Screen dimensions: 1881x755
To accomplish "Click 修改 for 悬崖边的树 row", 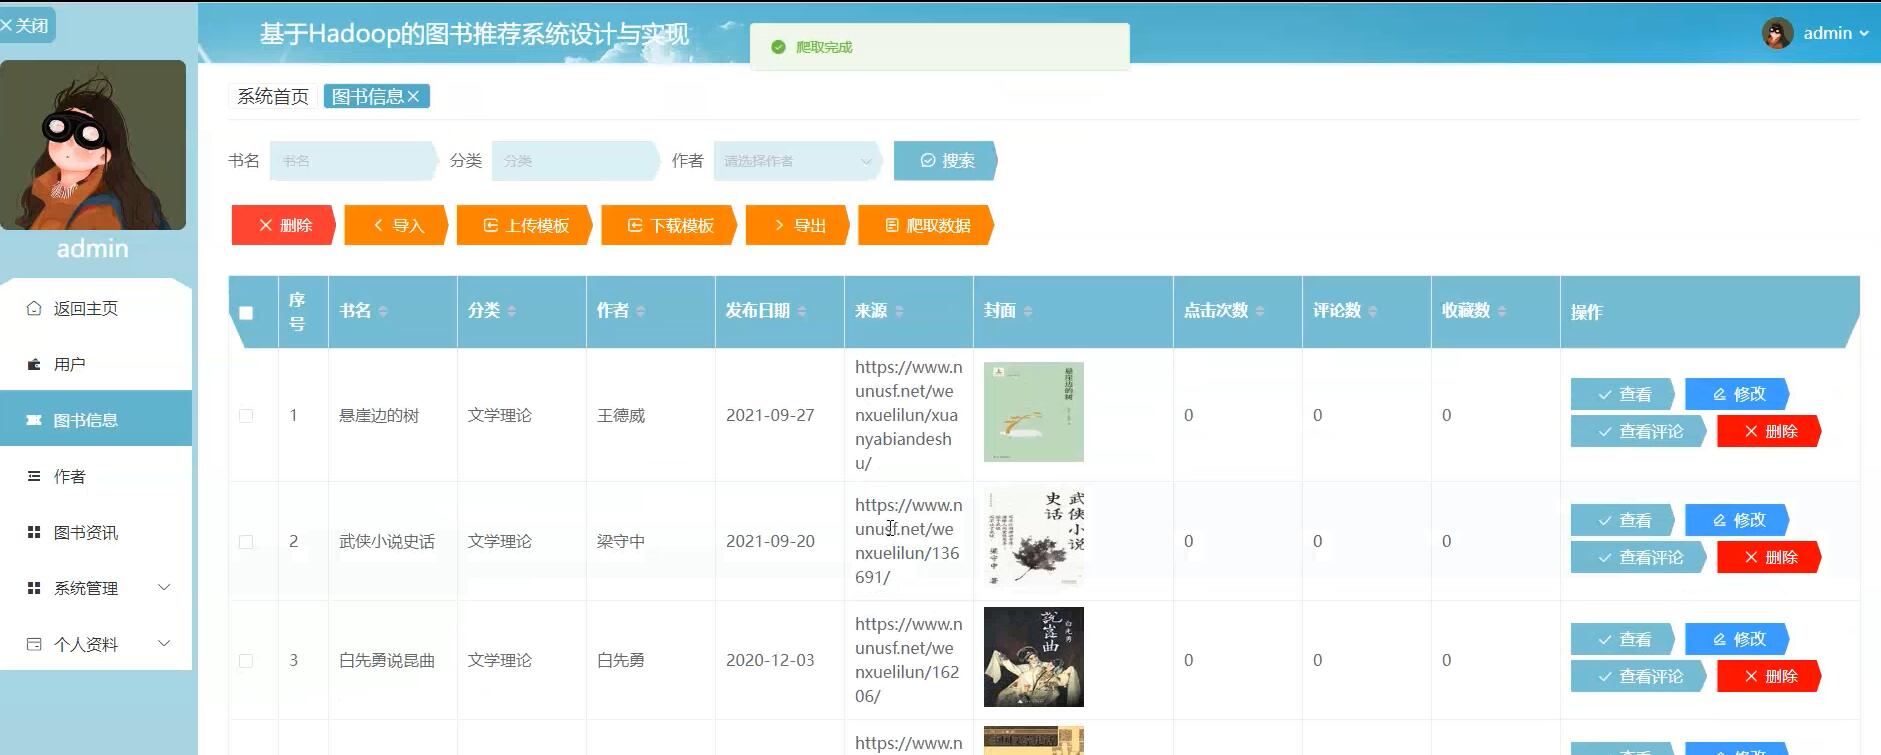I will 1737,394.
